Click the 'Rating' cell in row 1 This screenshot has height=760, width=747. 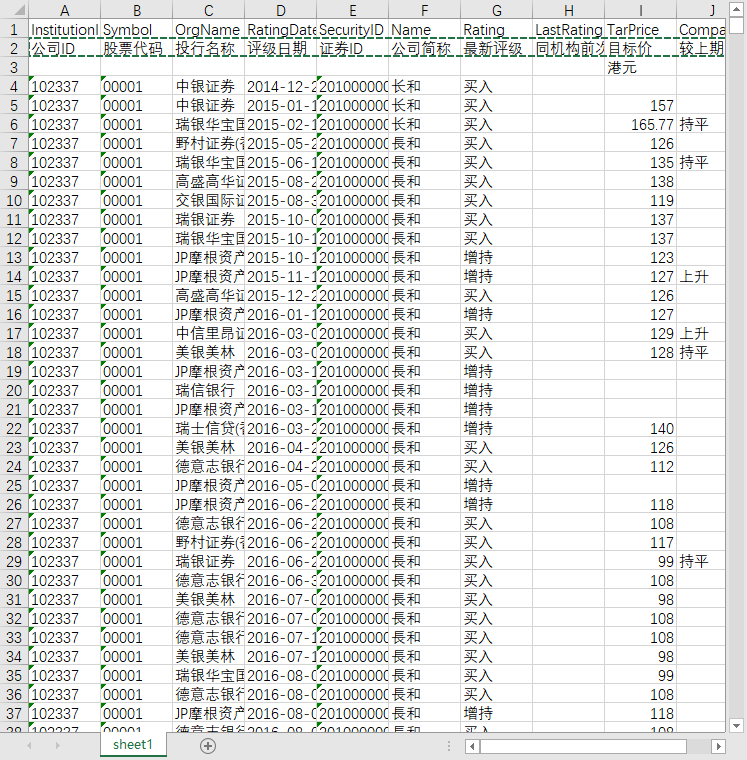[496, 30]
